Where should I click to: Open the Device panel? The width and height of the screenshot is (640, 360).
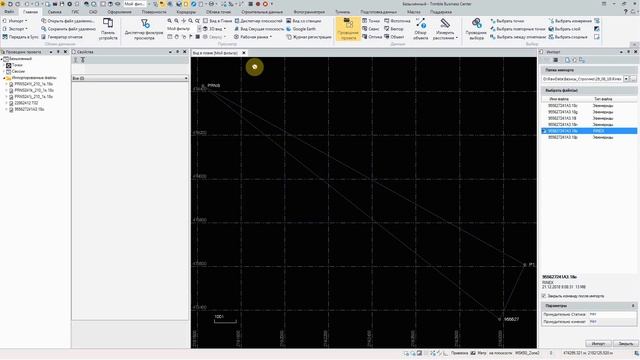pos(108,29)
